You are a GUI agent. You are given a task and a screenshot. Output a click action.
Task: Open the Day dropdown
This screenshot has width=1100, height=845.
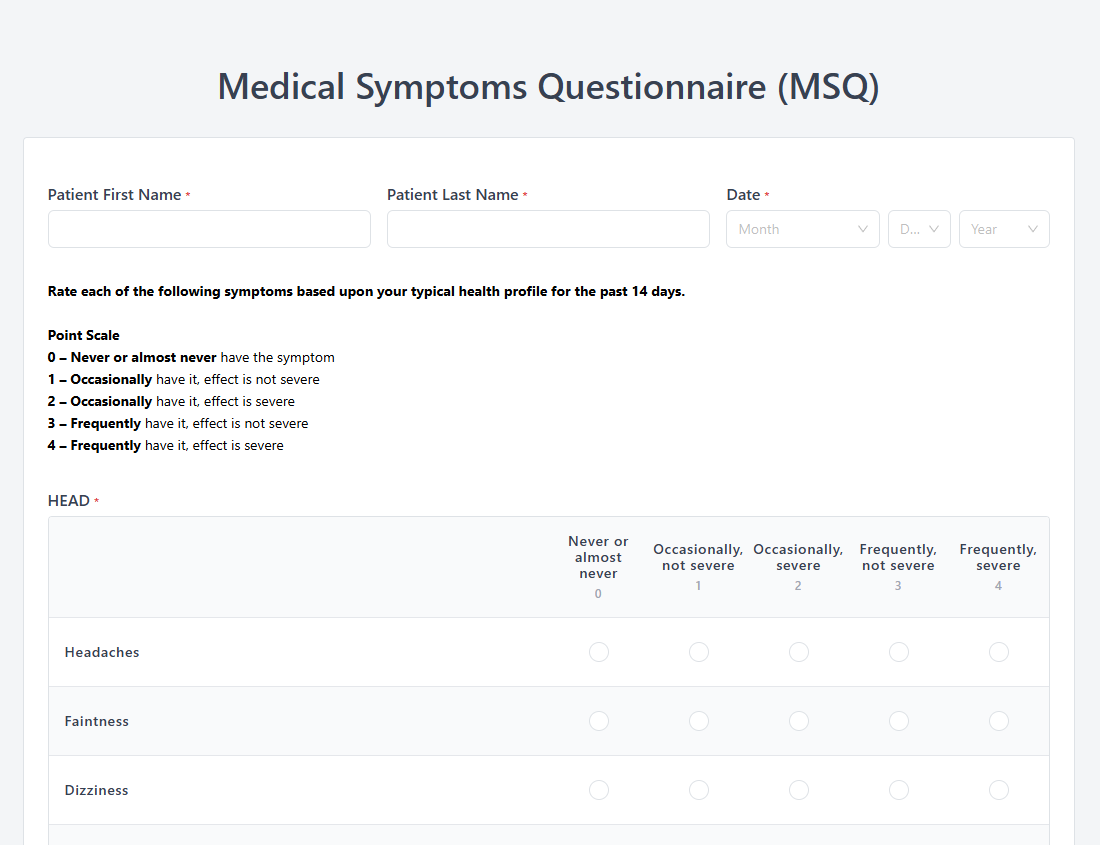point(919,229)
